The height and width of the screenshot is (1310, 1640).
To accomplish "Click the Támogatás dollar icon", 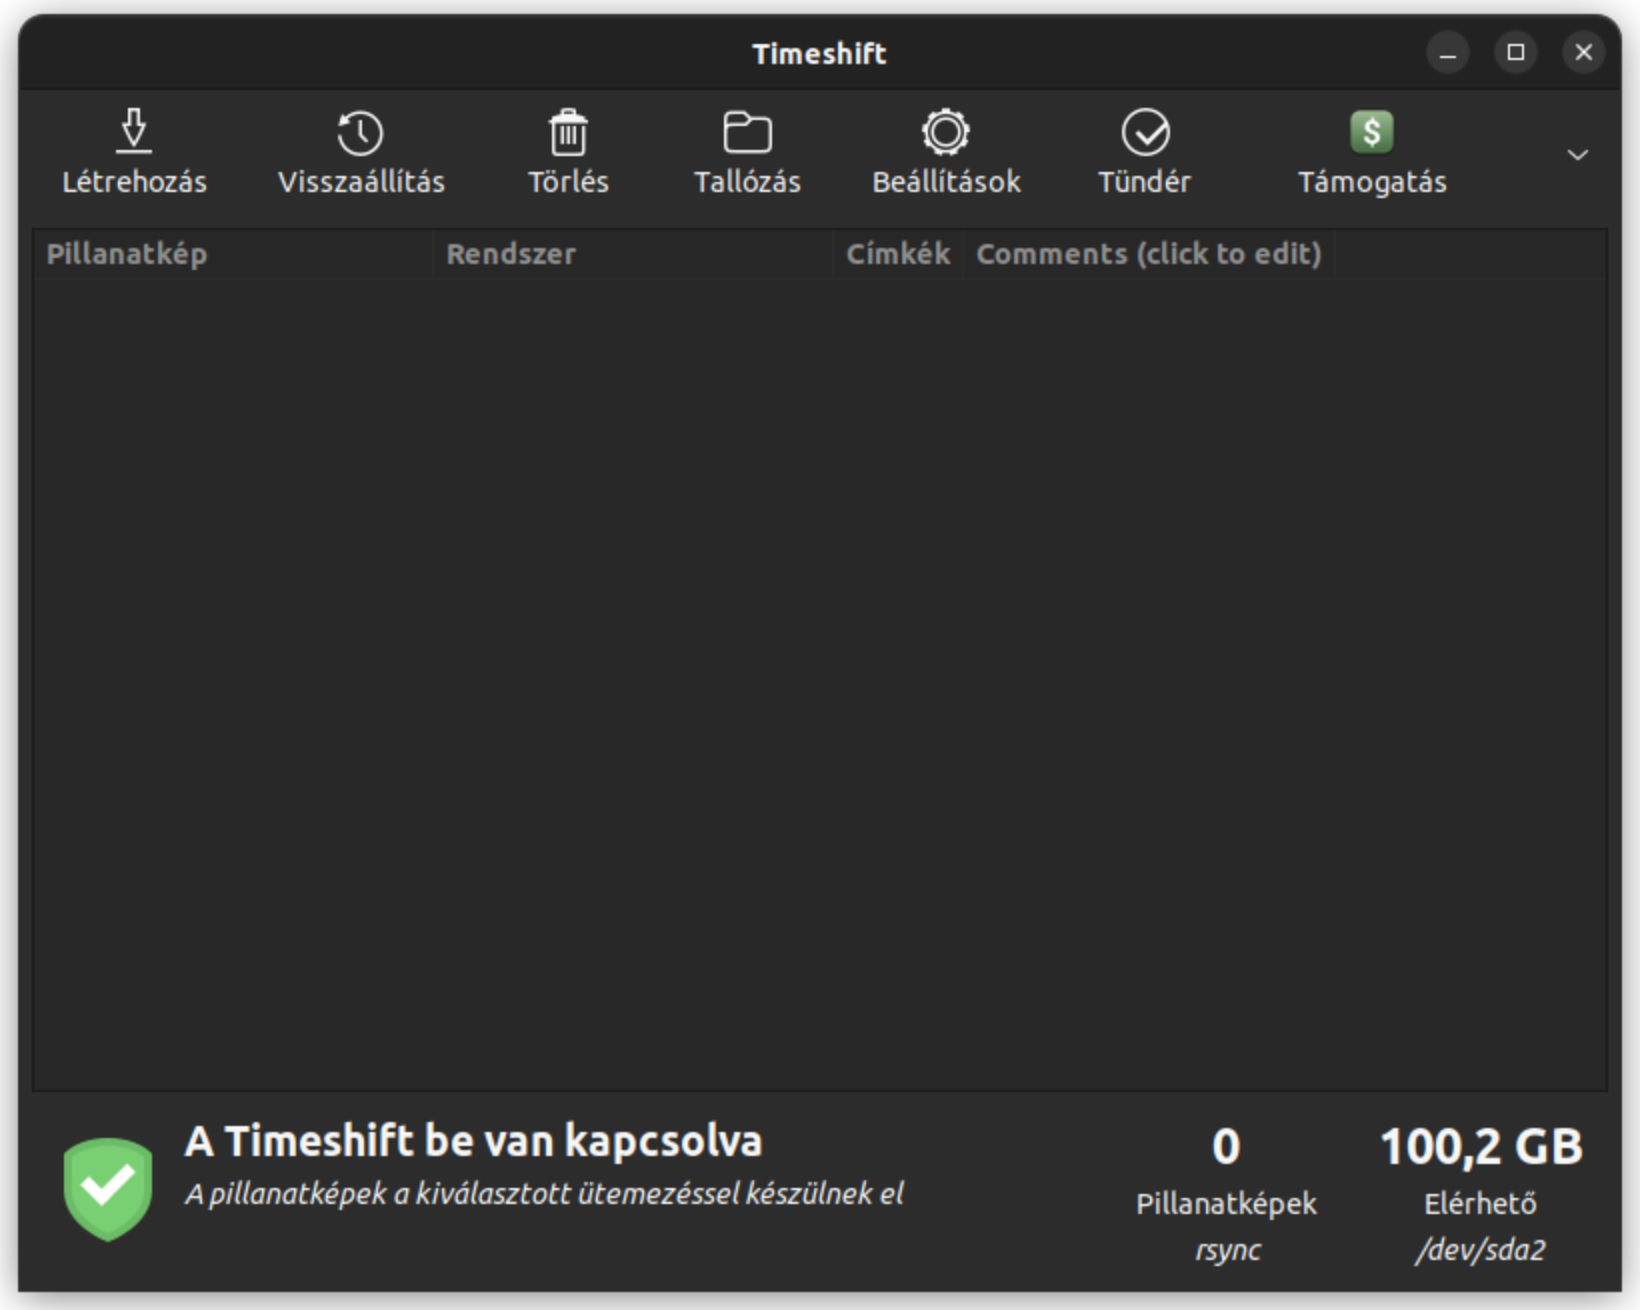I will tap(1372, 132).
